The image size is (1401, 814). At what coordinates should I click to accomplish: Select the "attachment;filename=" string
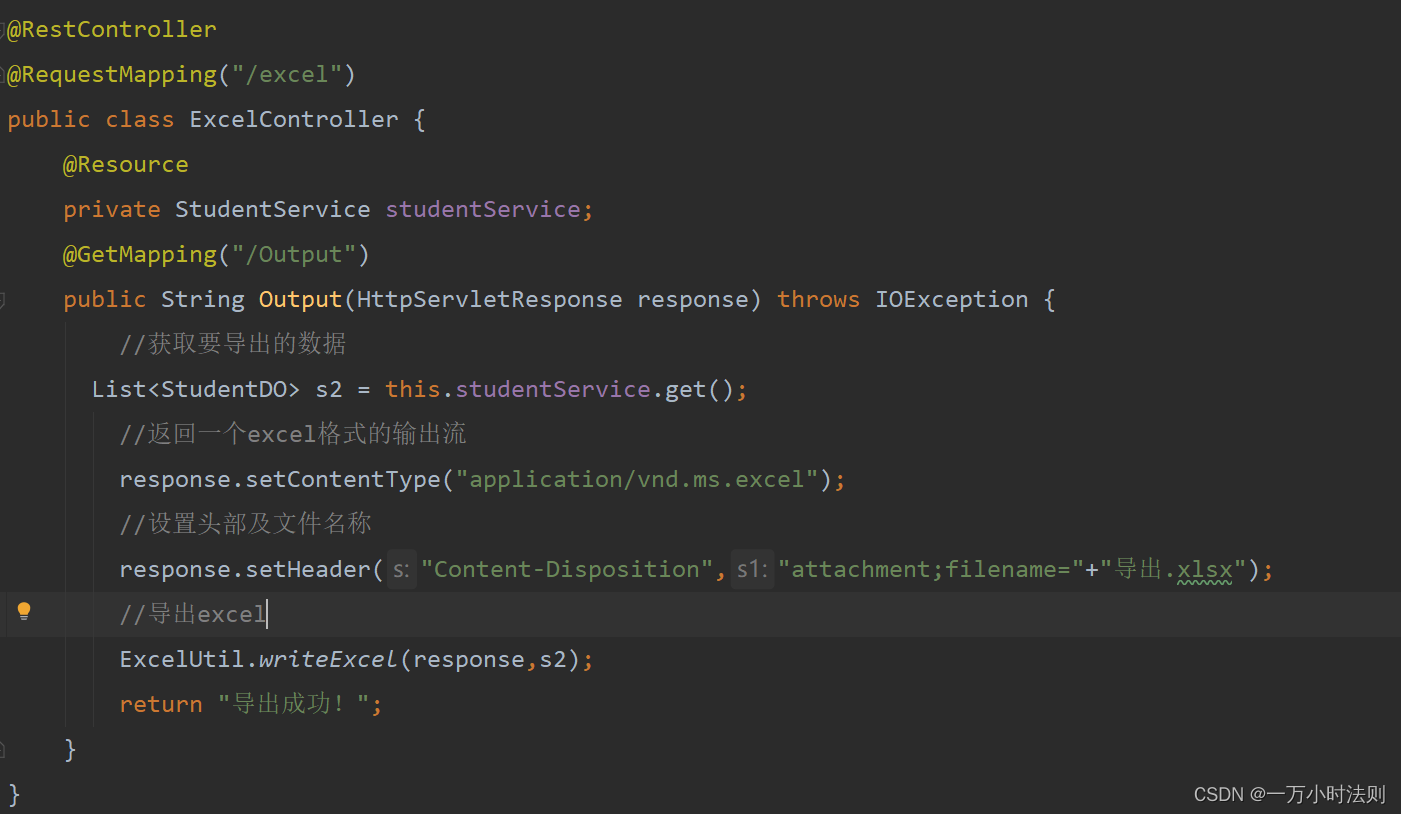(931, 569)
